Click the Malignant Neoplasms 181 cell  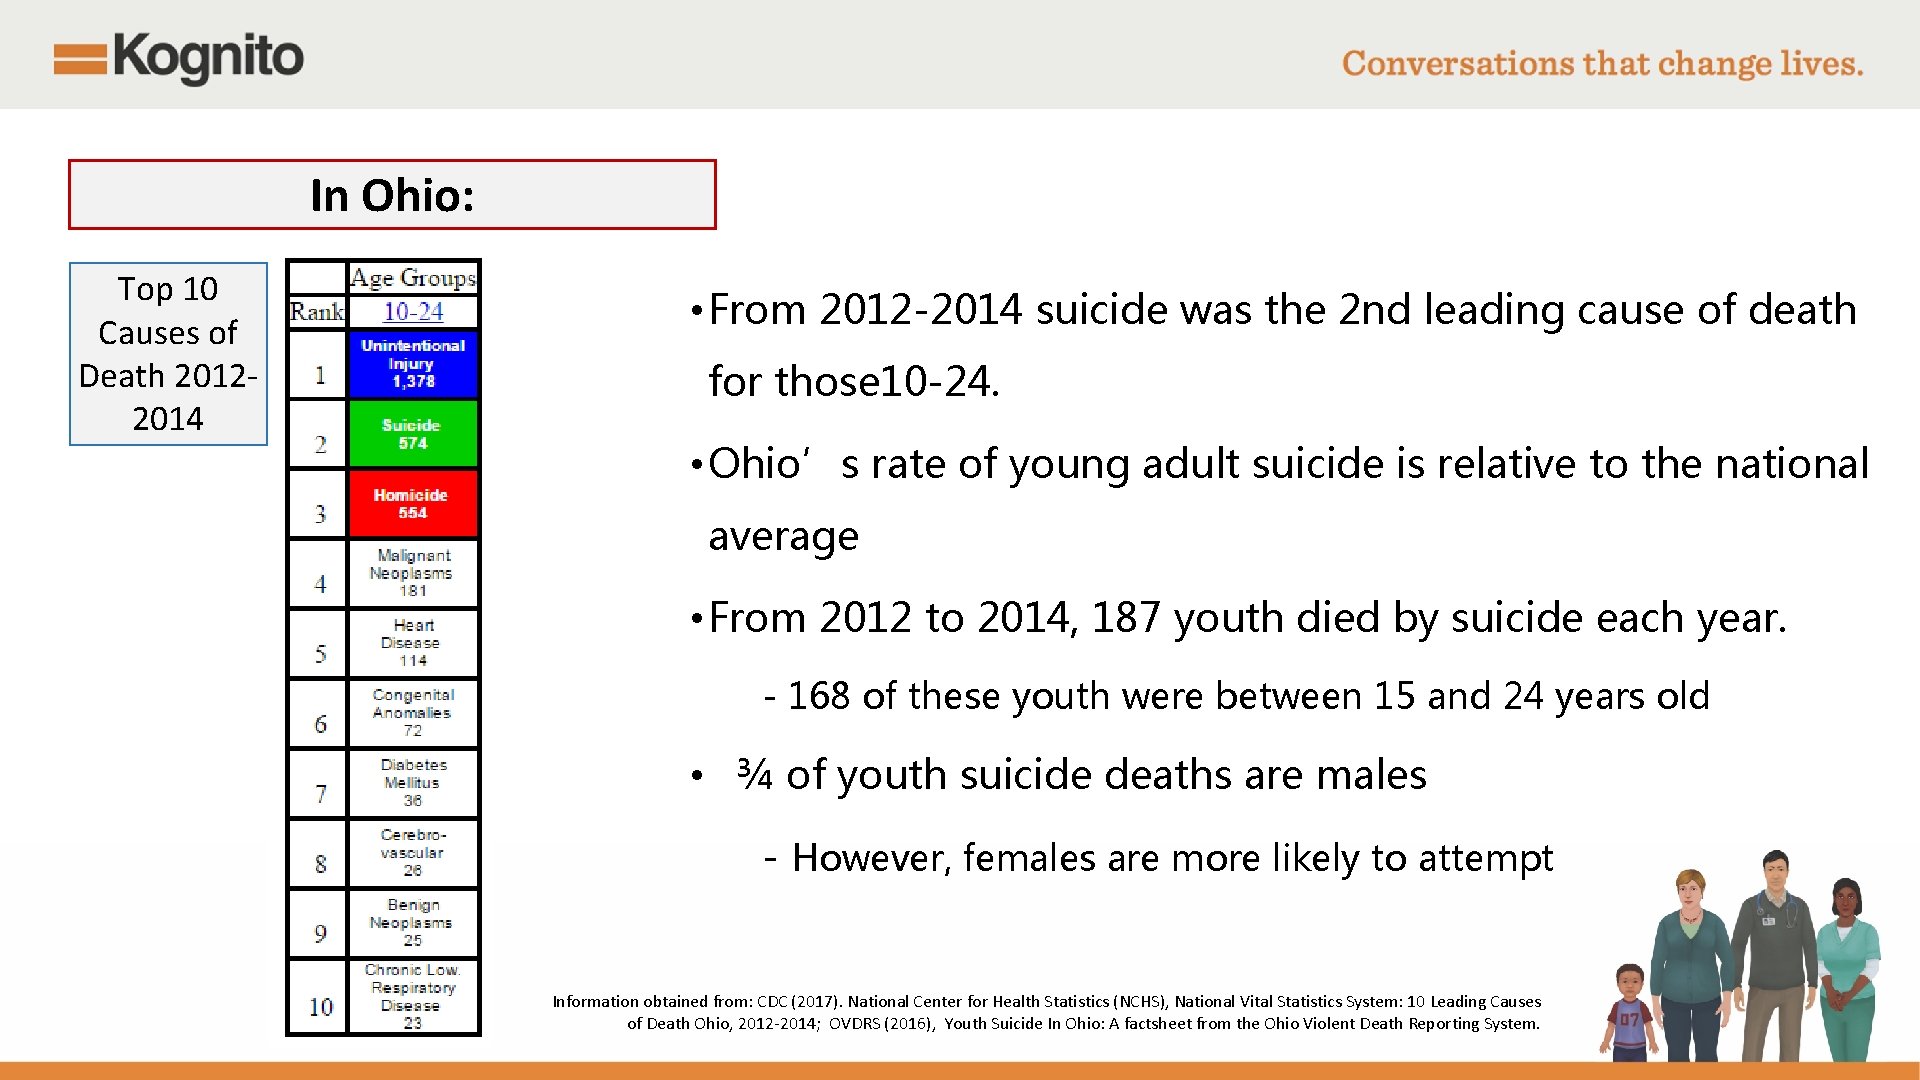pyautogui.click(x=413, y=574)
